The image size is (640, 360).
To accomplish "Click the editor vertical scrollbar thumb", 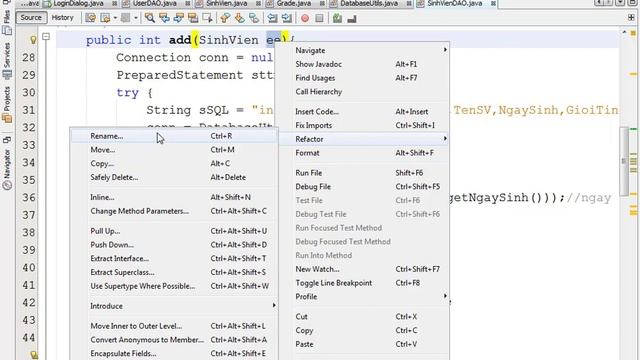I will point(624,161).
